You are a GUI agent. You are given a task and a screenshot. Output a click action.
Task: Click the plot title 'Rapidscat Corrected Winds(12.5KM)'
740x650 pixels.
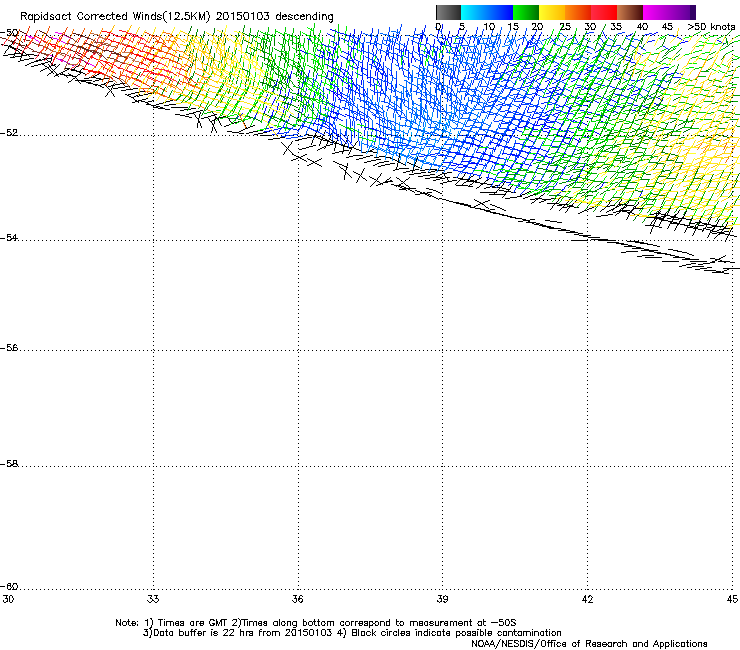115,17
